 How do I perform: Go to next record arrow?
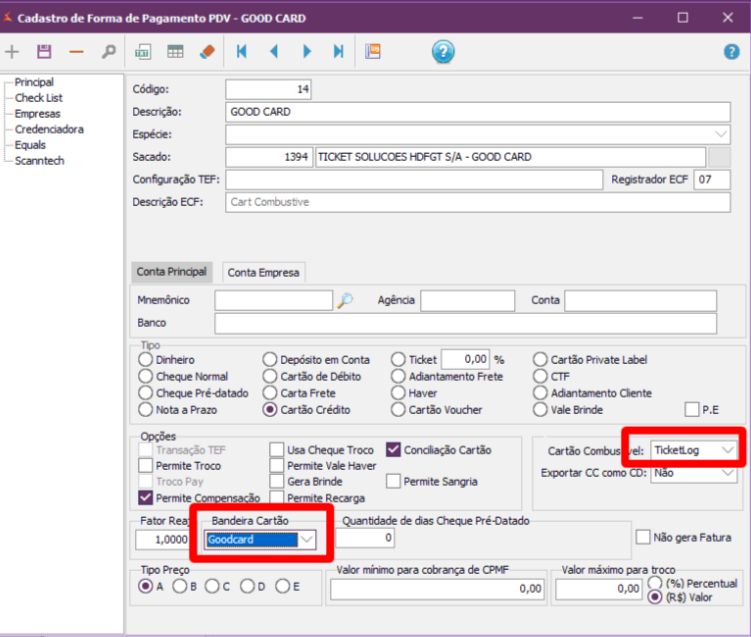coord(307,51)
